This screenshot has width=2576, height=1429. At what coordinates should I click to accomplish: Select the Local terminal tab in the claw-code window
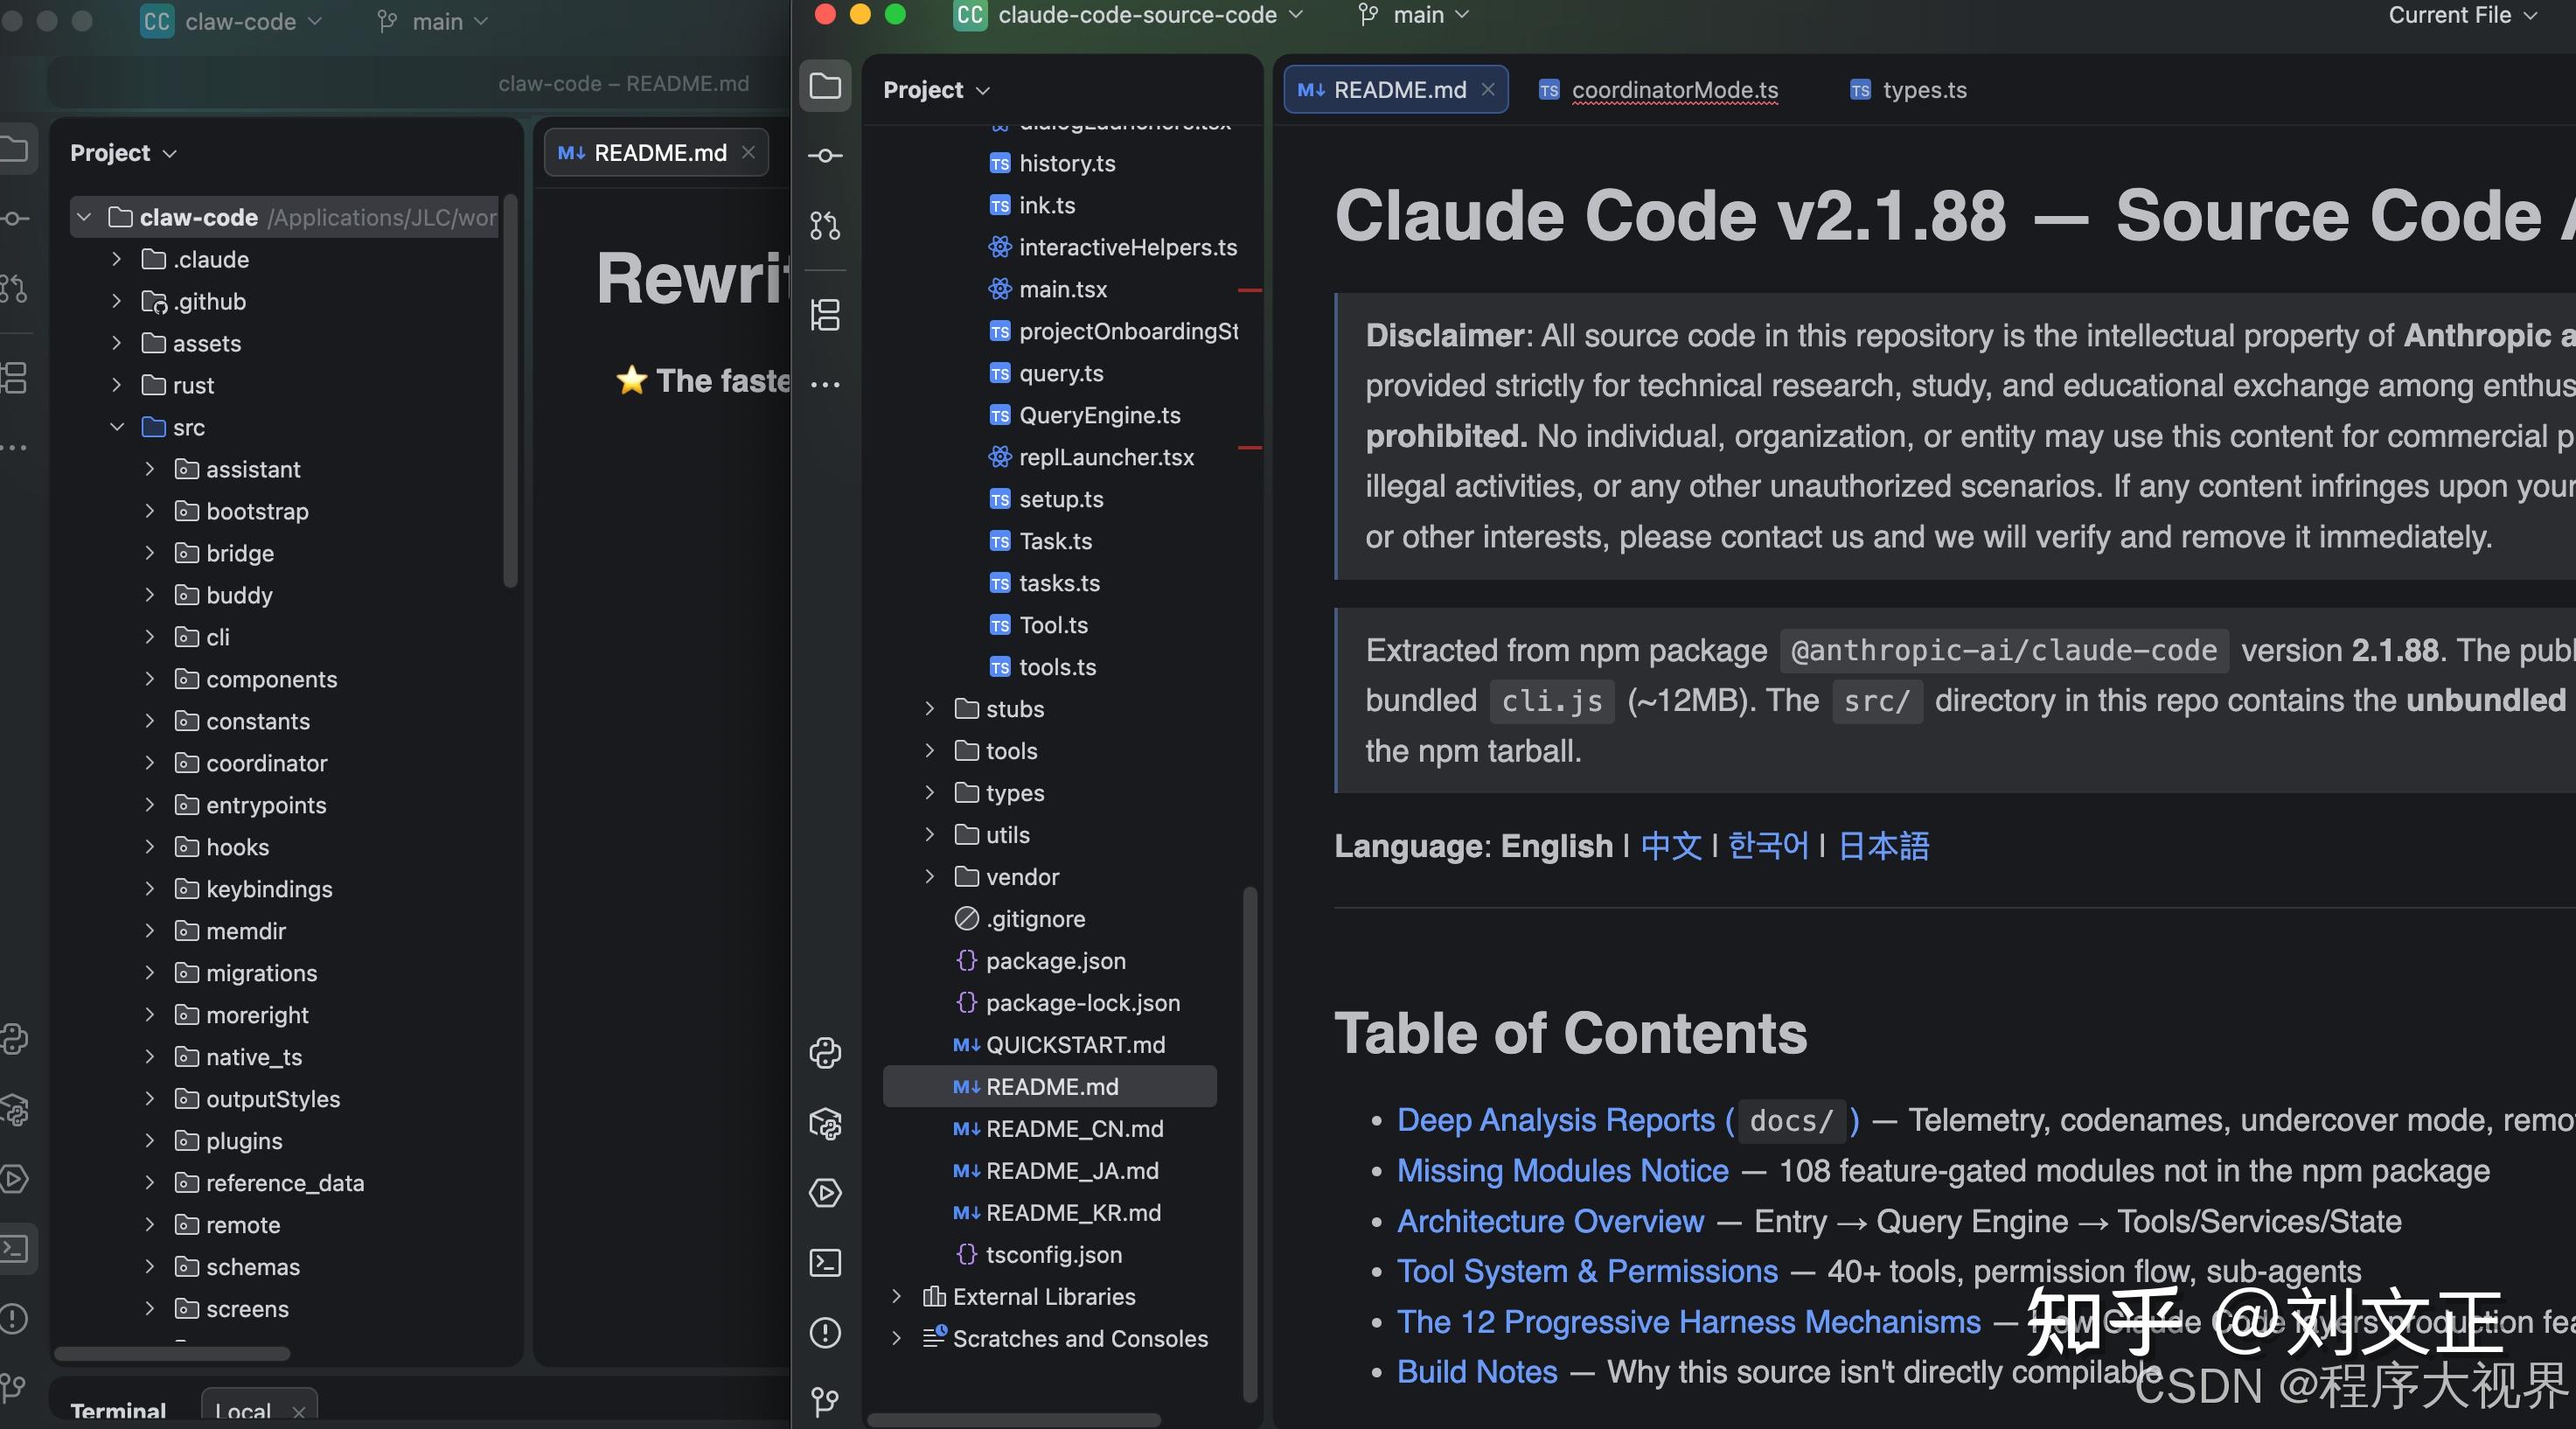coord(259,1408)
